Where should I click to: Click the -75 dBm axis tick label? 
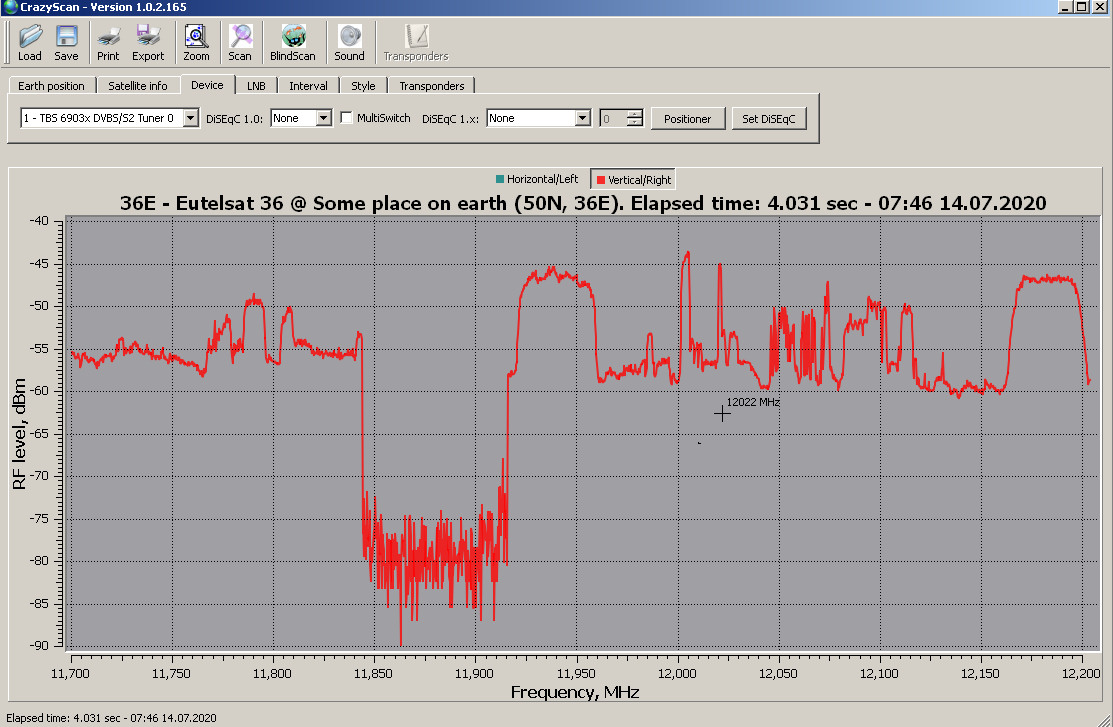point(39,518)
